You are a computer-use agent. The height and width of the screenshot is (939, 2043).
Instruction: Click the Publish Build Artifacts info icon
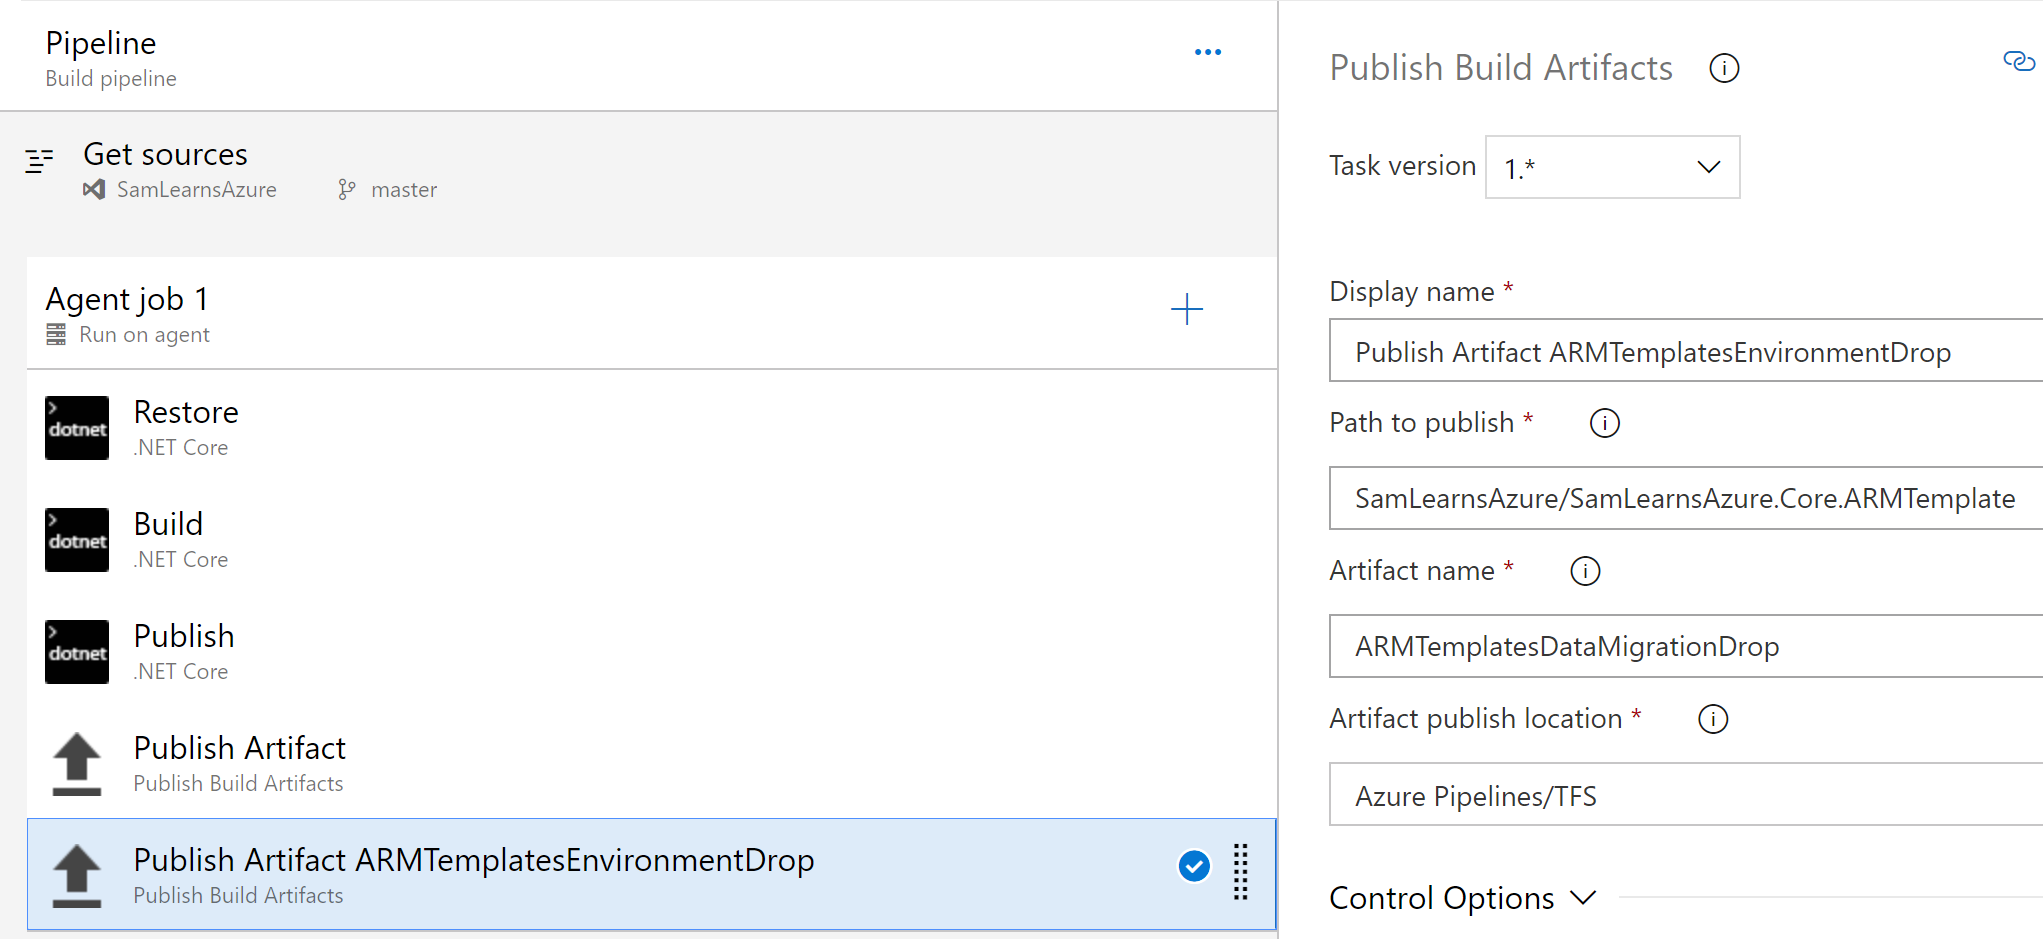tap(1724, 68)
